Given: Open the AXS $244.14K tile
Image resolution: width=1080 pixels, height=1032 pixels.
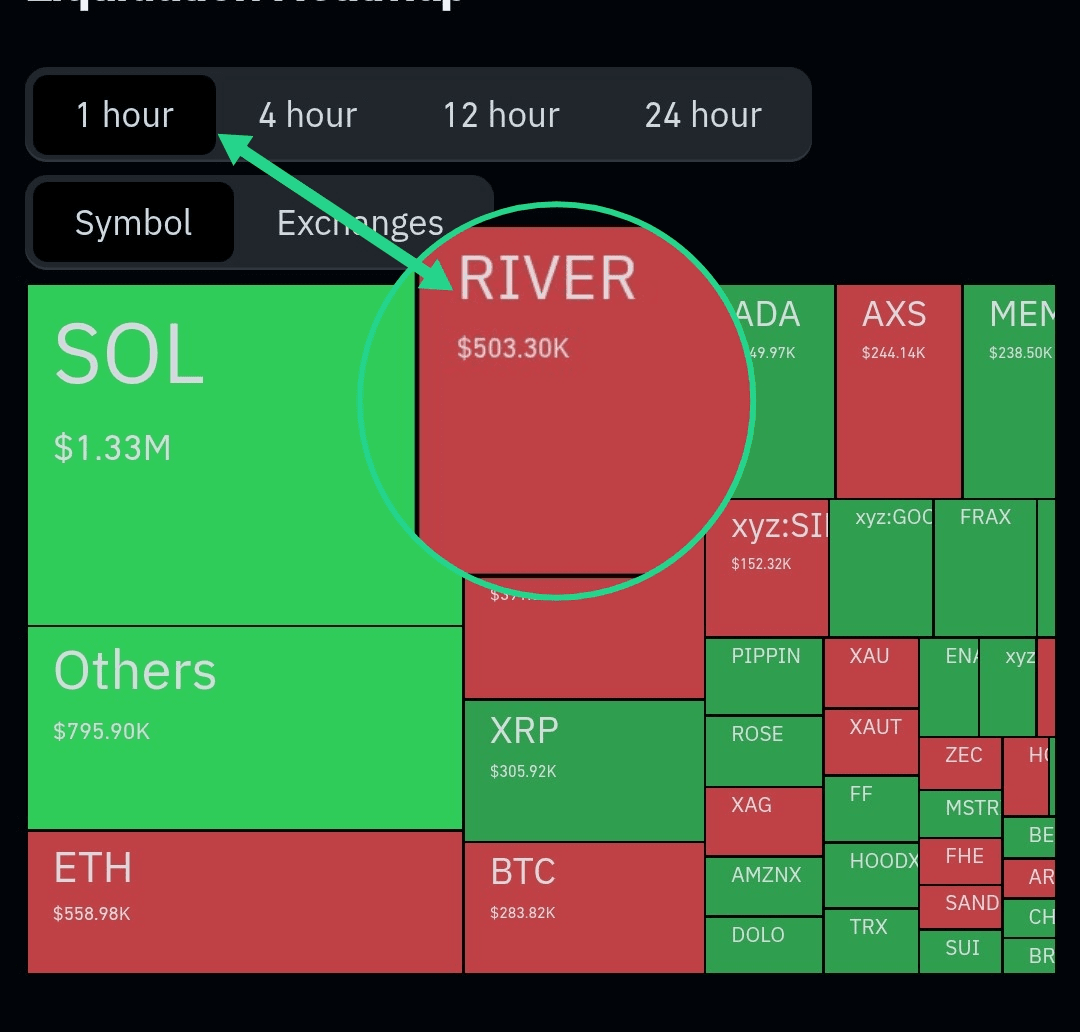Looking at the screenshot, I should (x=898, y=390).
